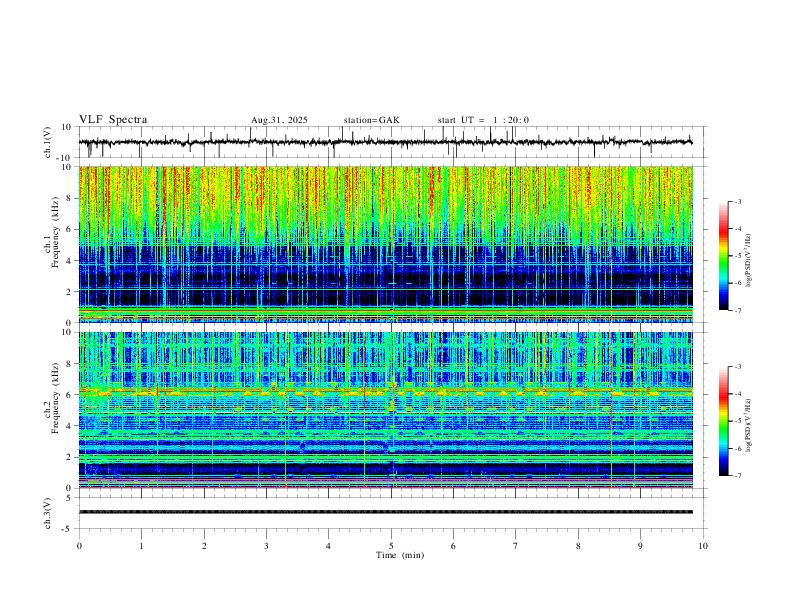
Task: Click the time axis tick label '8'
Action: coord(578,546)
